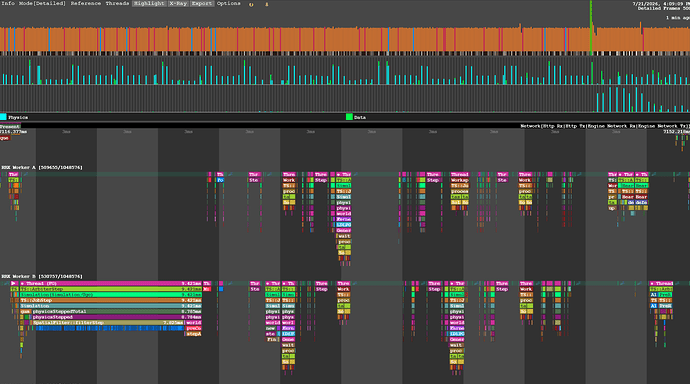Click the yellow circular icon after Options
Screen dimensions: 690x384
click(x=251, y=4)
